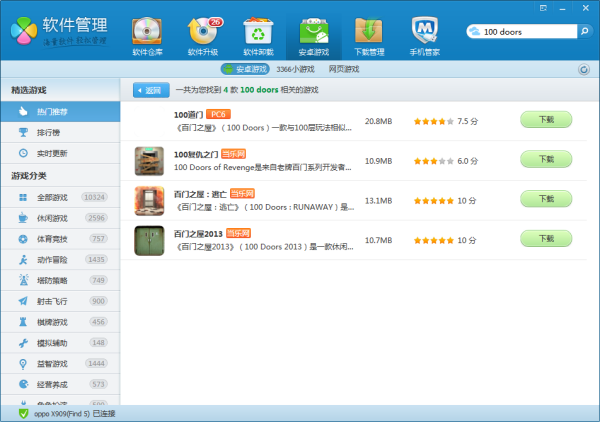Click the 休闲游戏 count 2596
Image resolution: width=600 pixels, height=422 pixels.
tap(96, 218)
